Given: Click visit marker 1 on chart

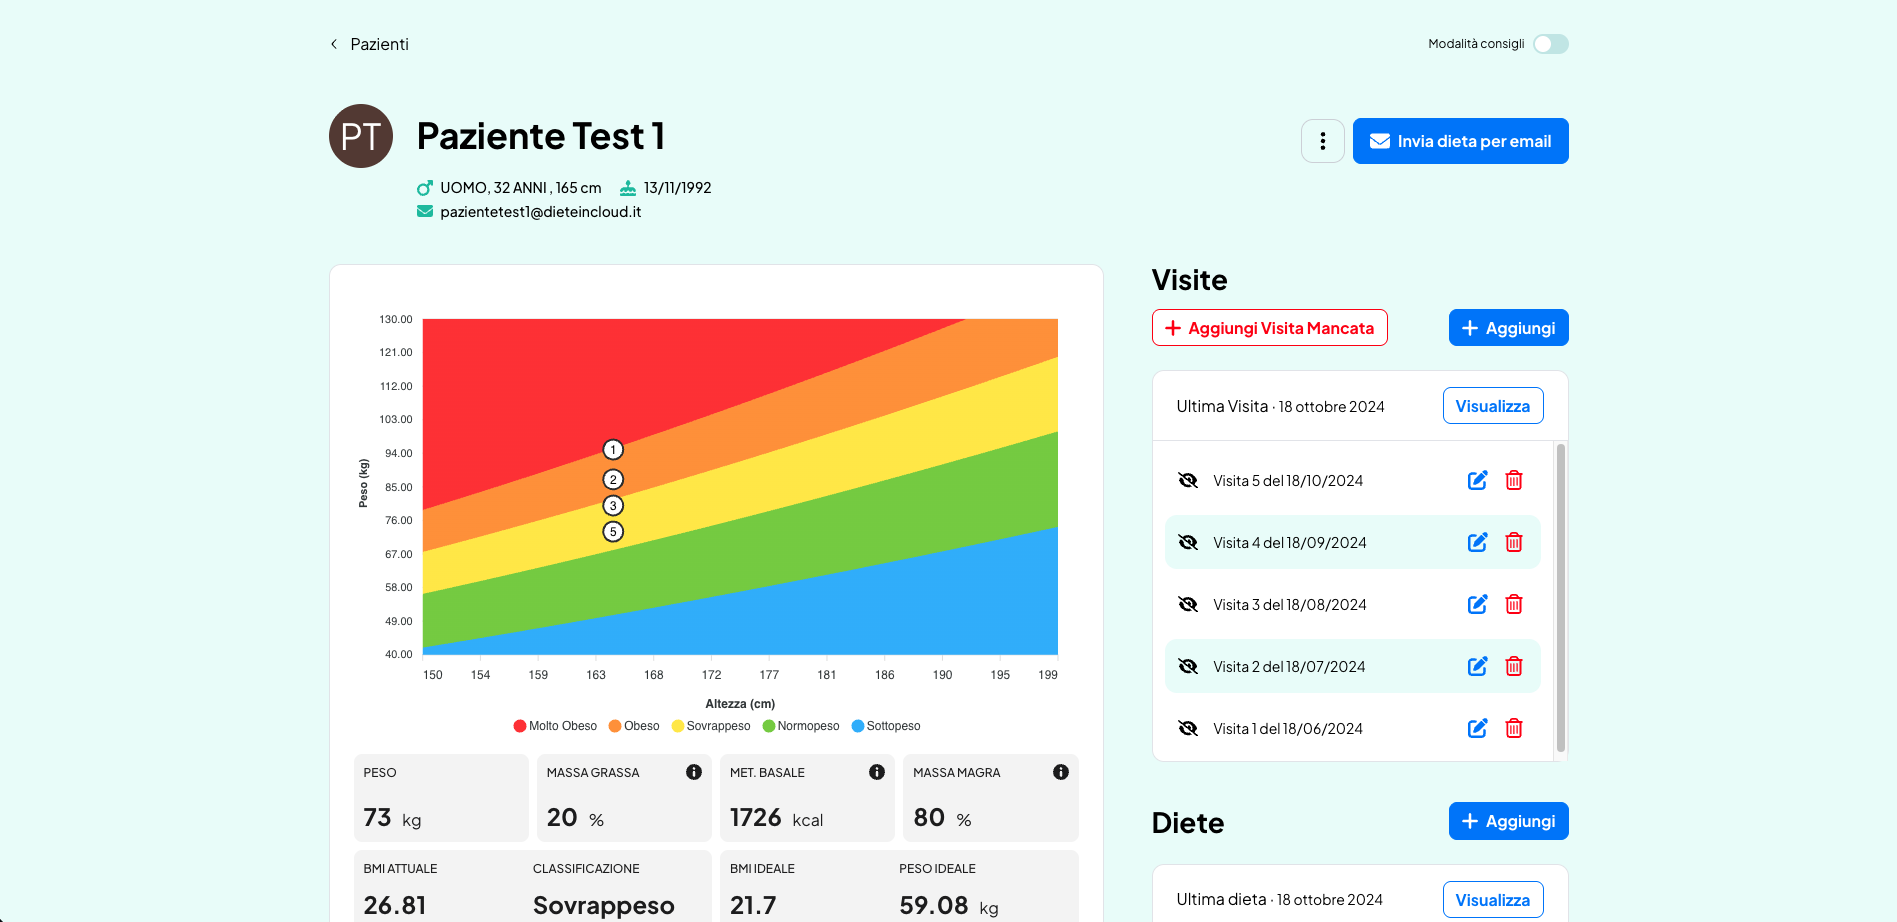Looking at the screenshot, I should coord(613,450).
